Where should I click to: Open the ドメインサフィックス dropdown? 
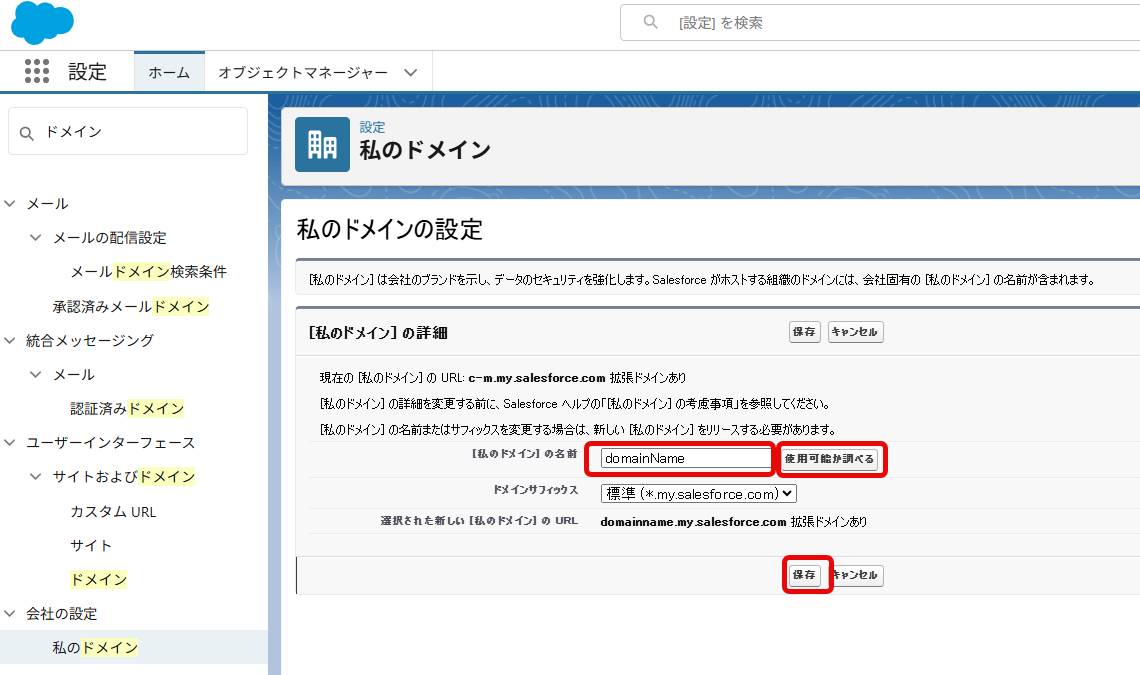[x=699, y=494]
